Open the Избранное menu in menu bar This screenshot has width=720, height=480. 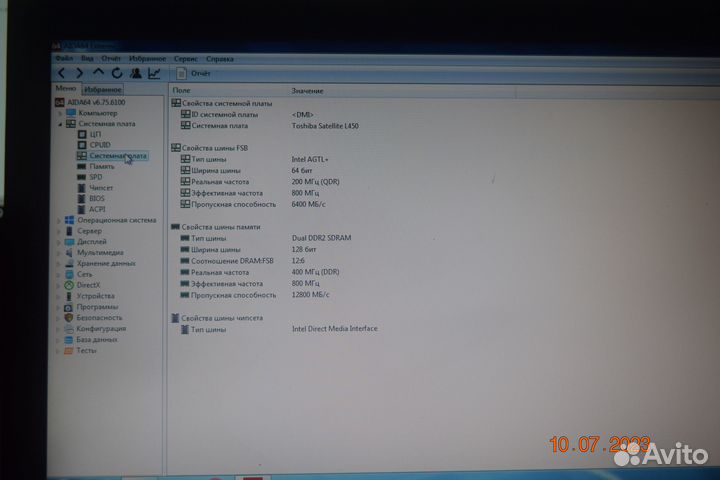147,59
